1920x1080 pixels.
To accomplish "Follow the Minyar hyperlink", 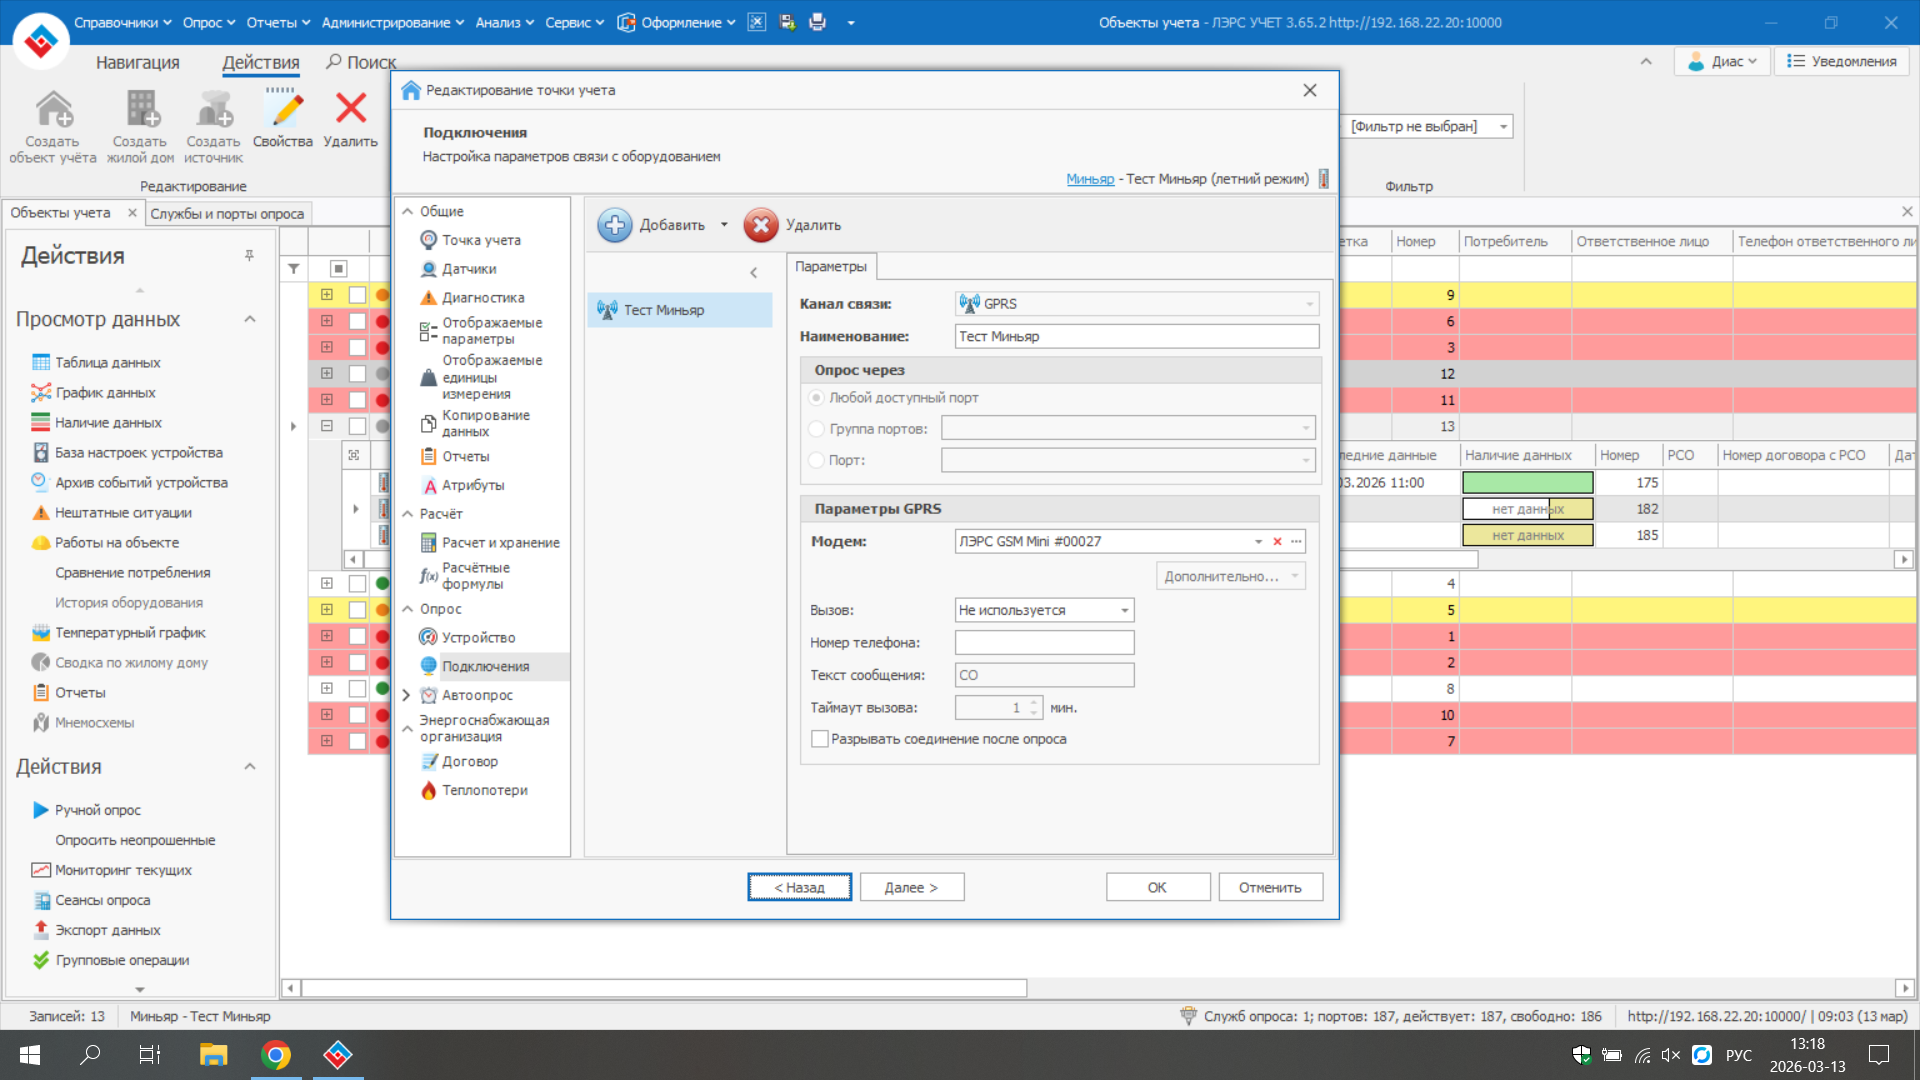I will click(1089, 178).
